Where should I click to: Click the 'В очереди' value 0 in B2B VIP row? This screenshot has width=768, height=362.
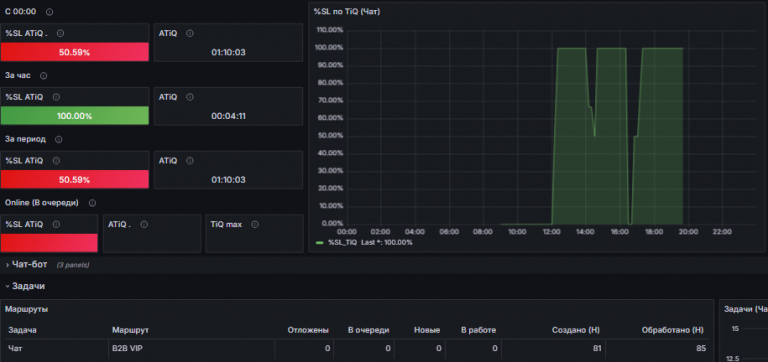[388, 348]
